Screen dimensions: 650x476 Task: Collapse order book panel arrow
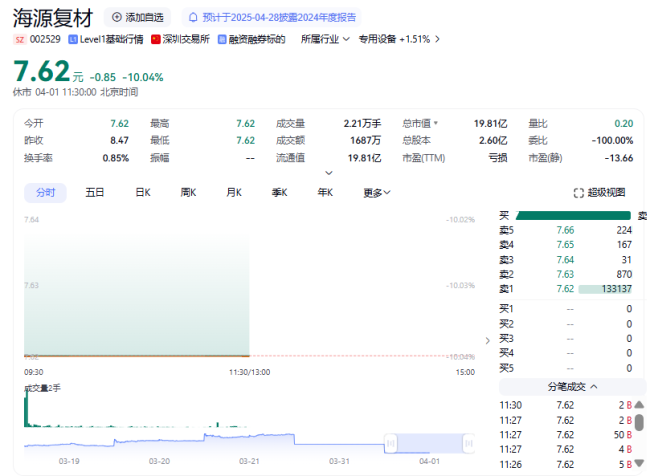tap(488, 341)
